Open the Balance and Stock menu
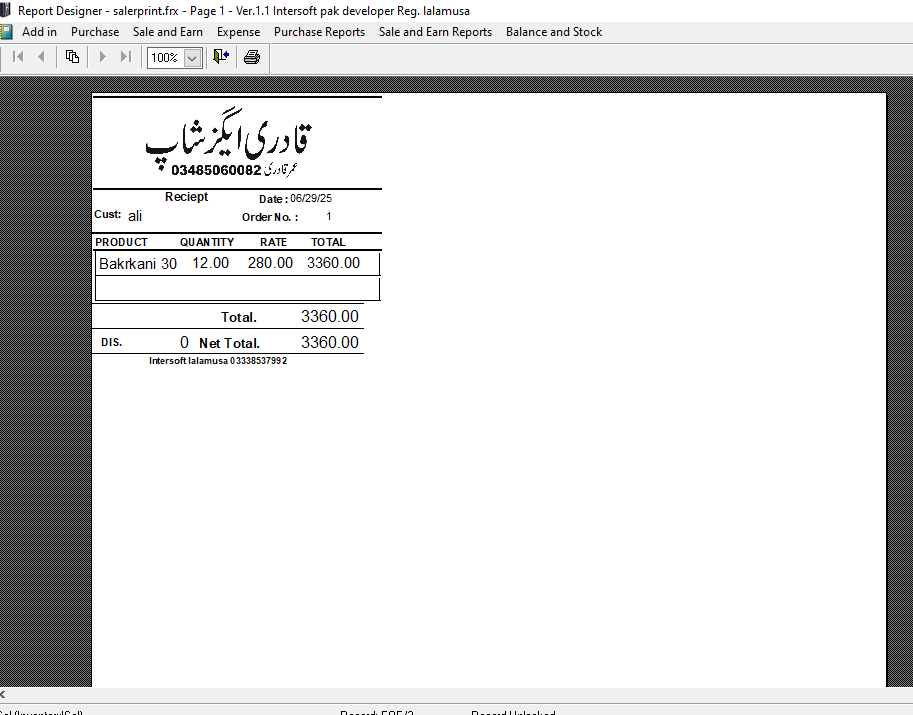 553,31
